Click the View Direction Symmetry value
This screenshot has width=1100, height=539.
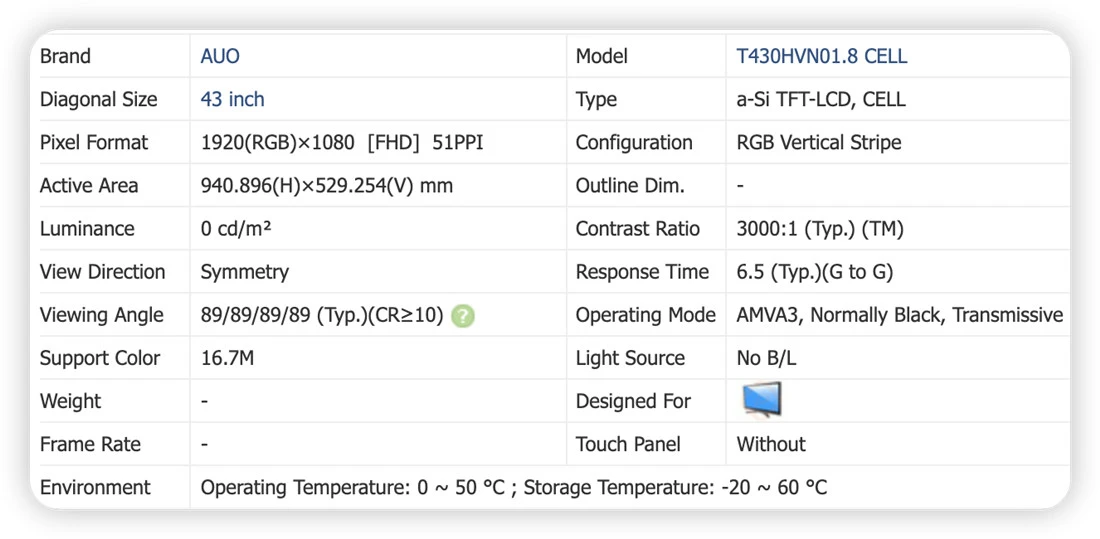245,272
